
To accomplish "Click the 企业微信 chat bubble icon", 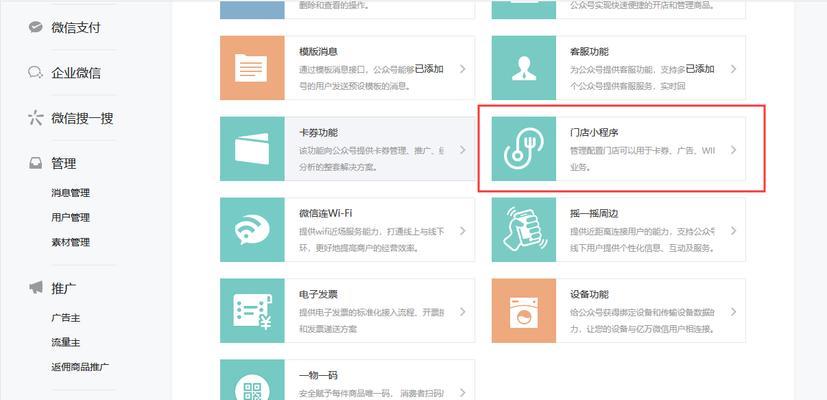I will [35, 72].
